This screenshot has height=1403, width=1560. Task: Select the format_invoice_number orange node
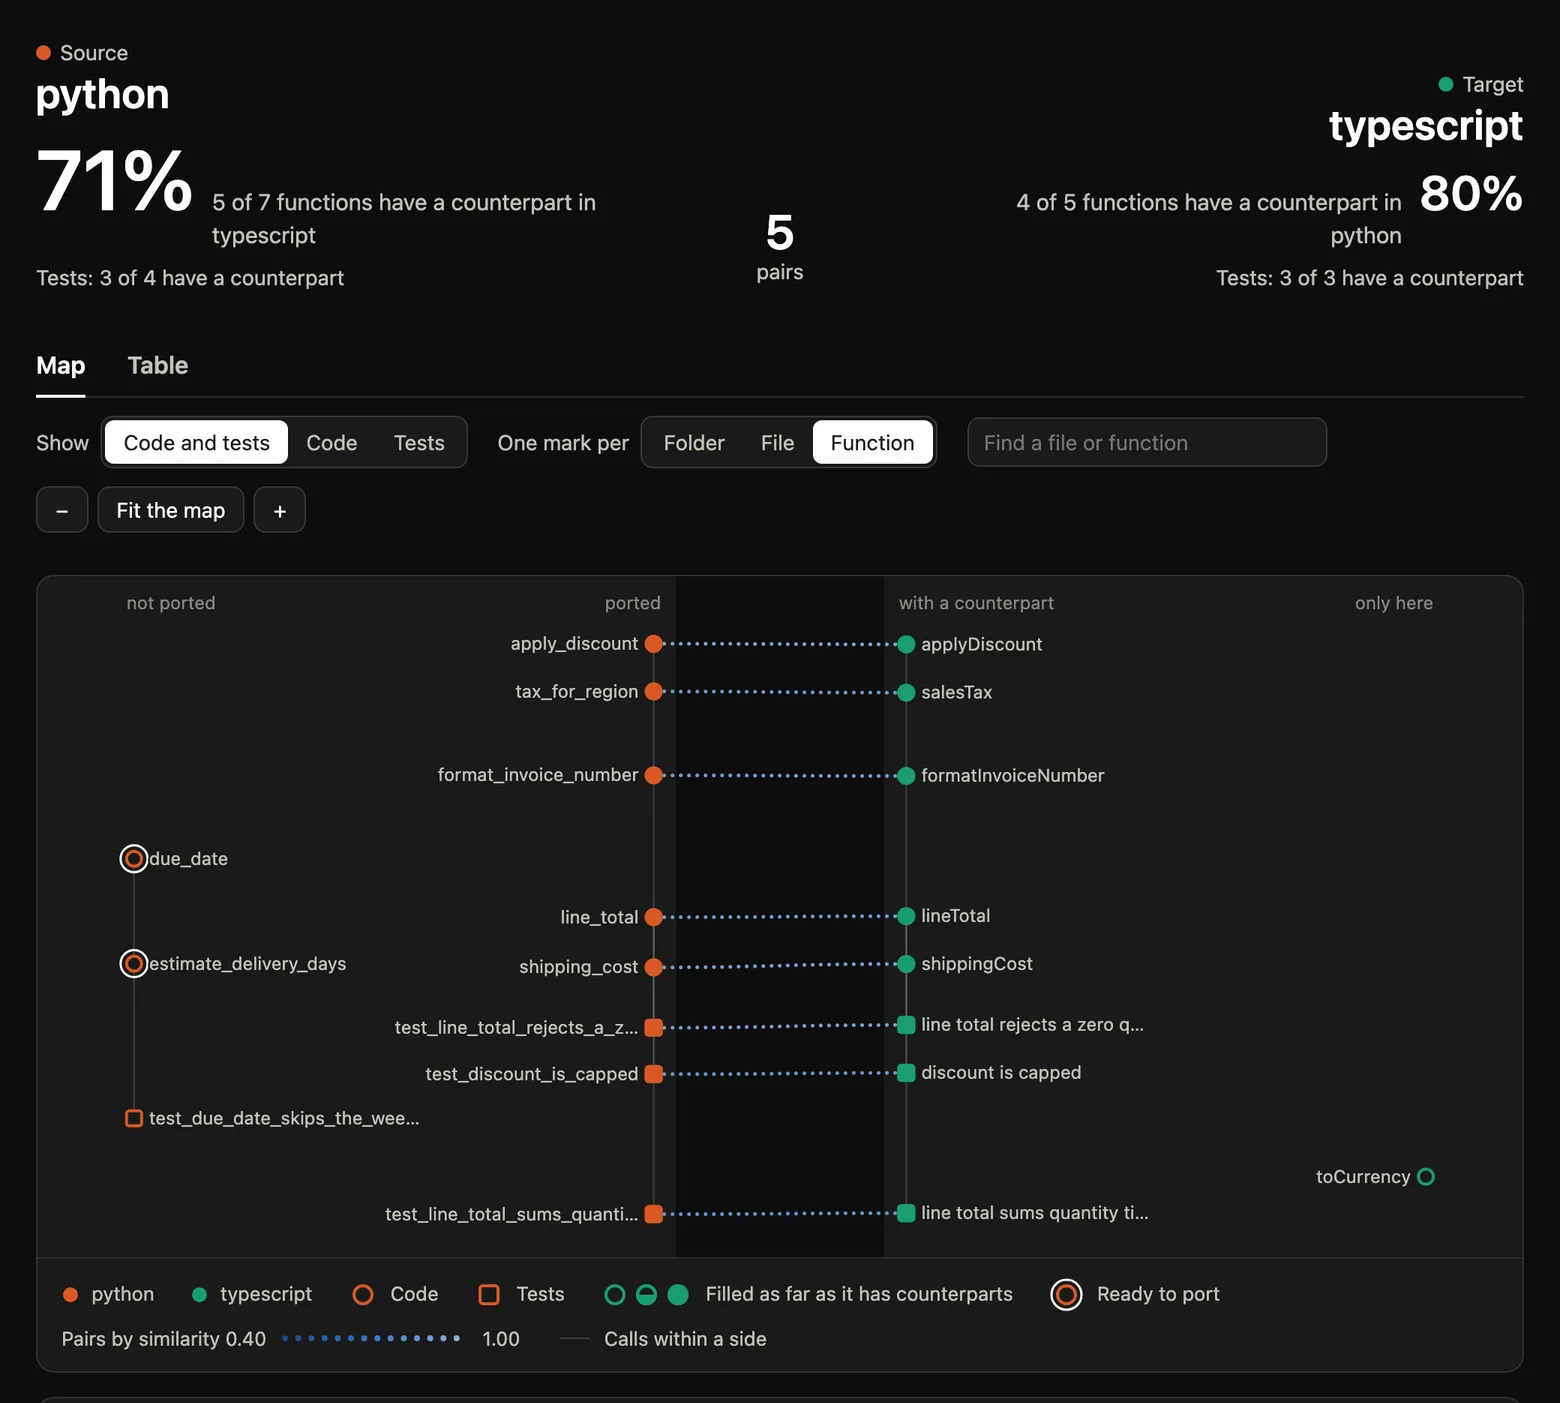(x=654, y=775)
